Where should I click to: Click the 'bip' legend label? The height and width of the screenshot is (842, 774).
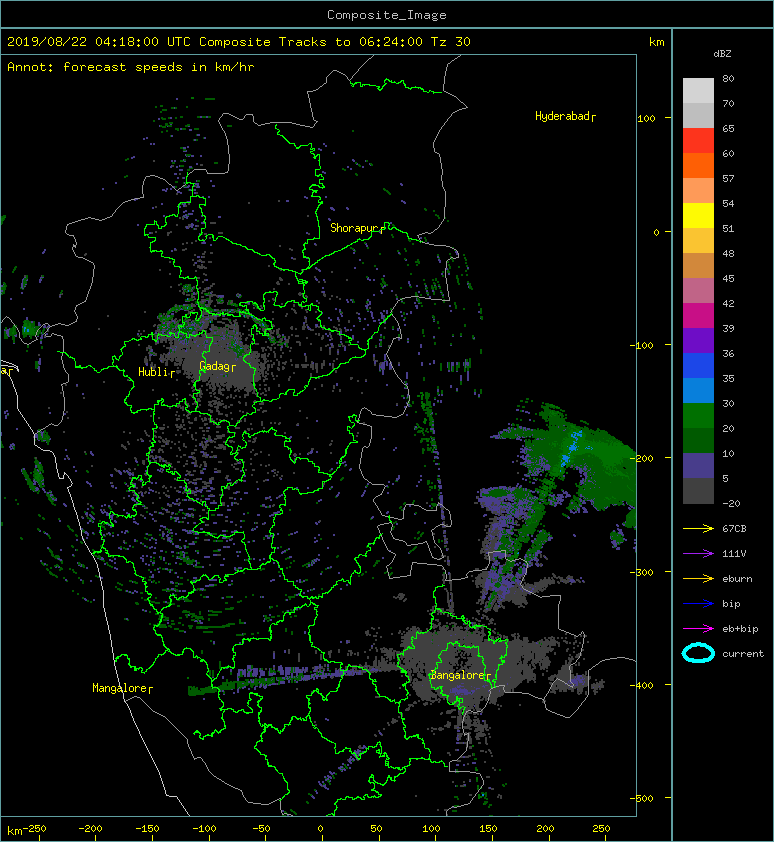731,604
